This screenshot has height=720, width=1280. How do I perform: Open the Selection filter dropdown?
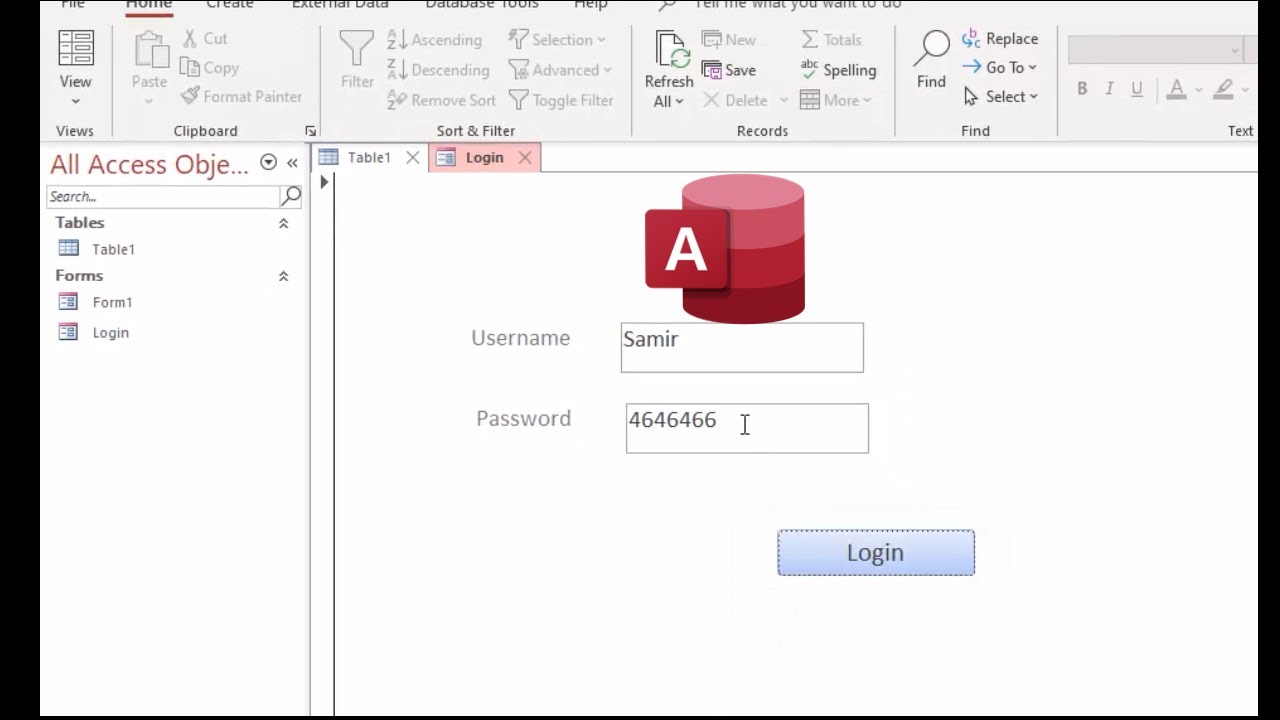[x=557, y=40]
